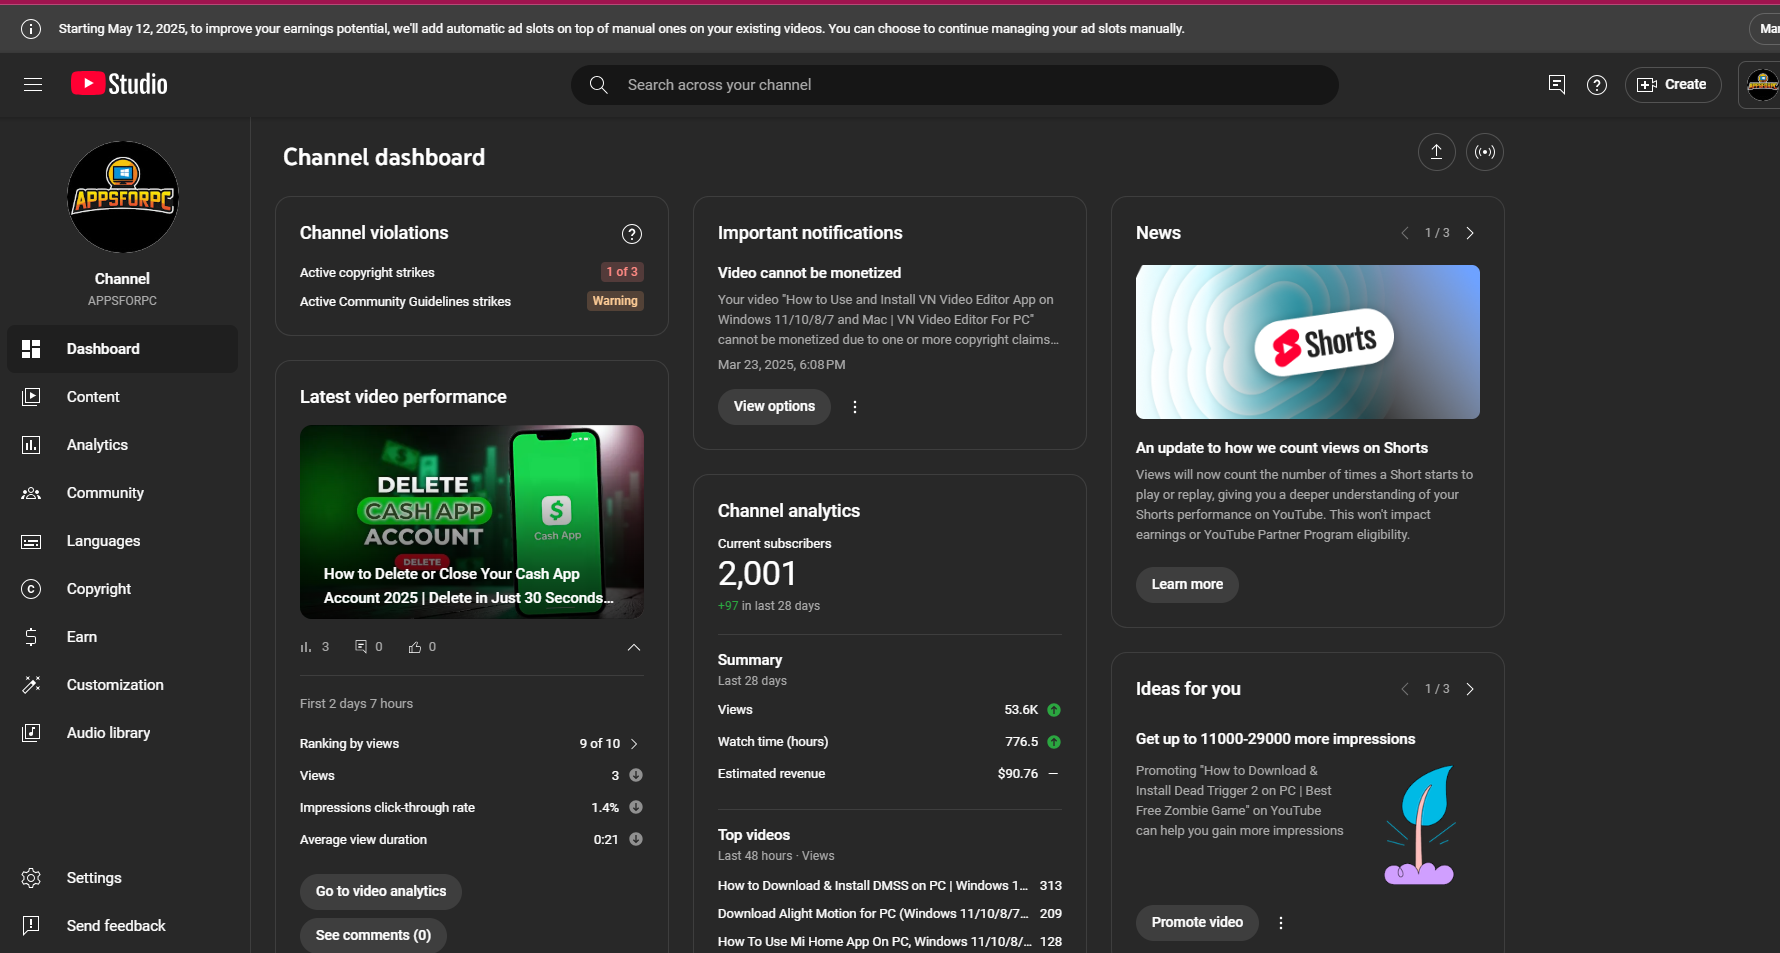Go to next News slide

[1470, 233]
